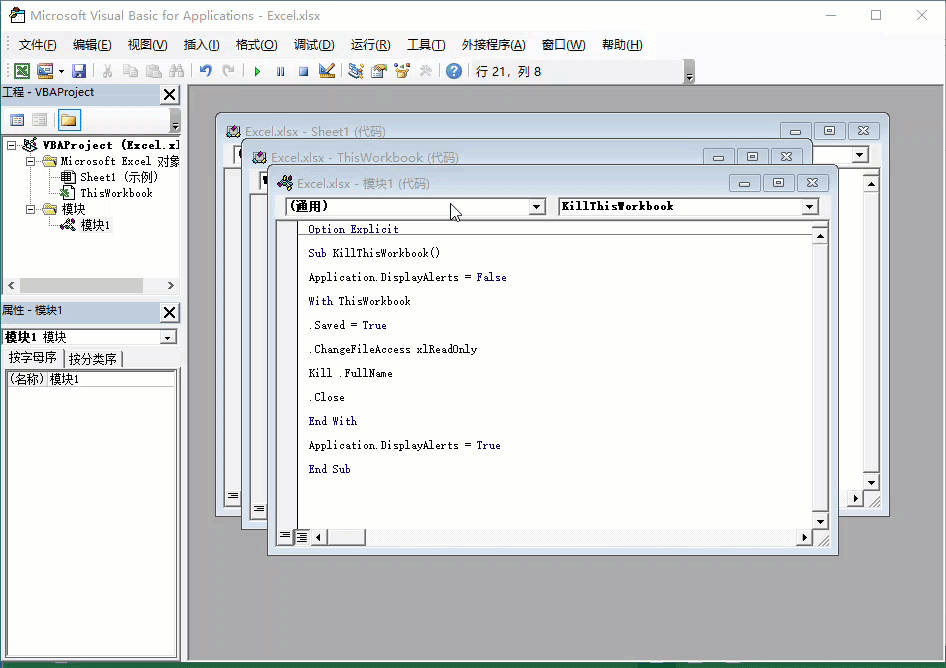This screenshot has width=946, height=668.
Task: Open the Toolbox icon
Action: tap(425, 71)
